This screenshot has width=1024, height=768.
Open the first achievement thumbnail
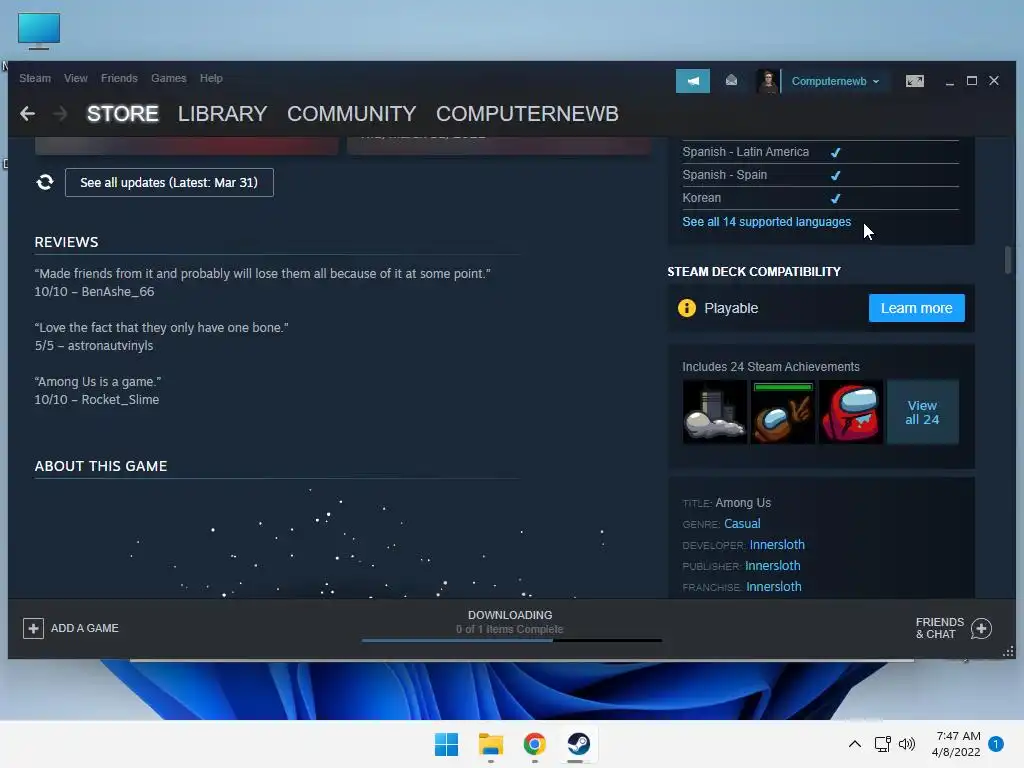[714, 412]
